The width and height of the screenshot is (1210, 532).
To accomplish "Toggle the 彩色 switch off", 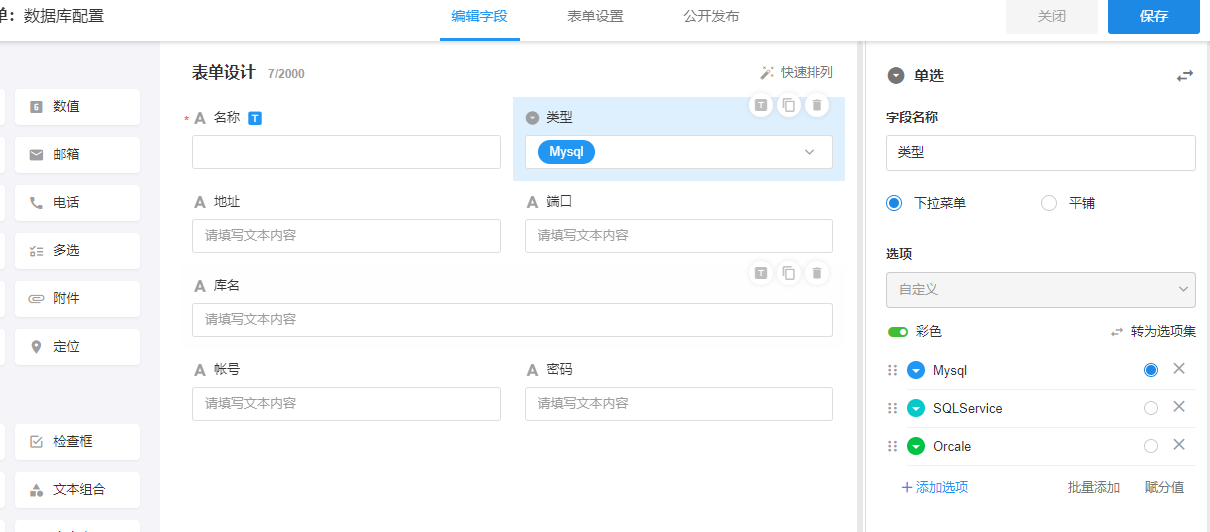I will pyautogui.click(x=898, y=332).
